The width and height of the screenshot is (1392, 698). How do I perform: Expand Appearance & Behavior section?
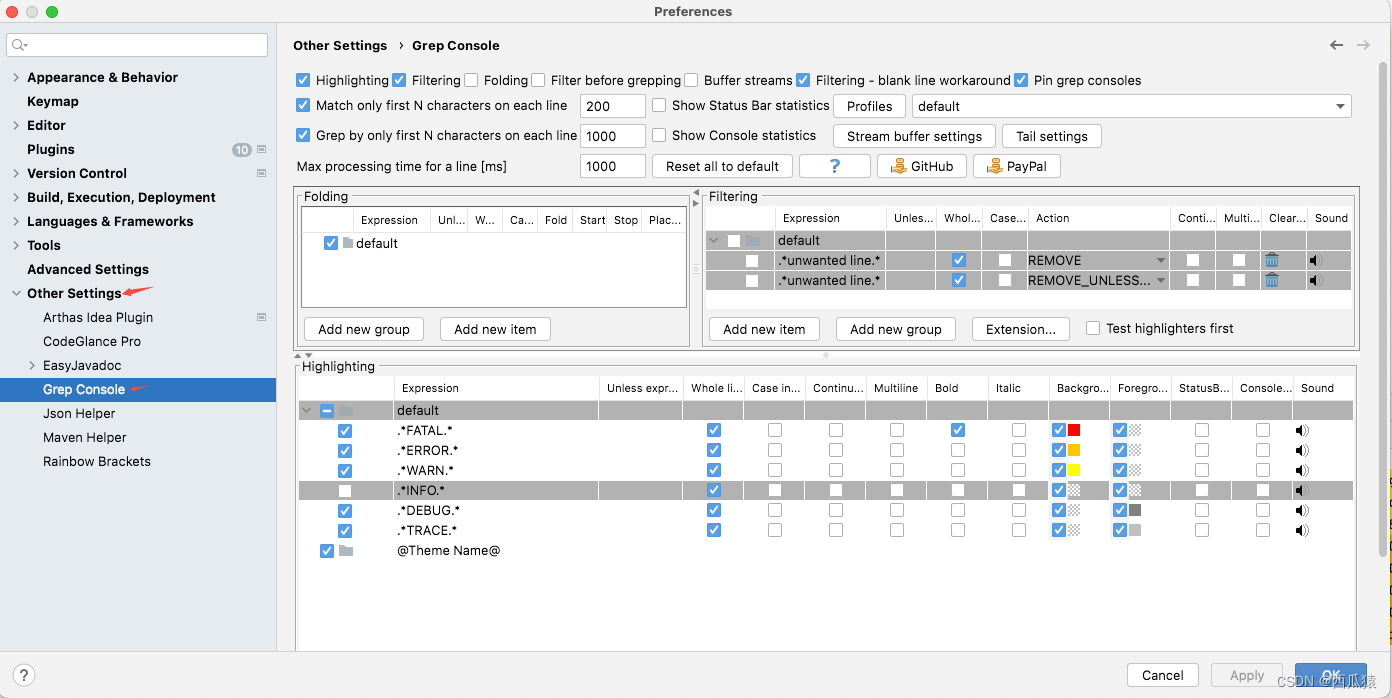pos(15,77)
